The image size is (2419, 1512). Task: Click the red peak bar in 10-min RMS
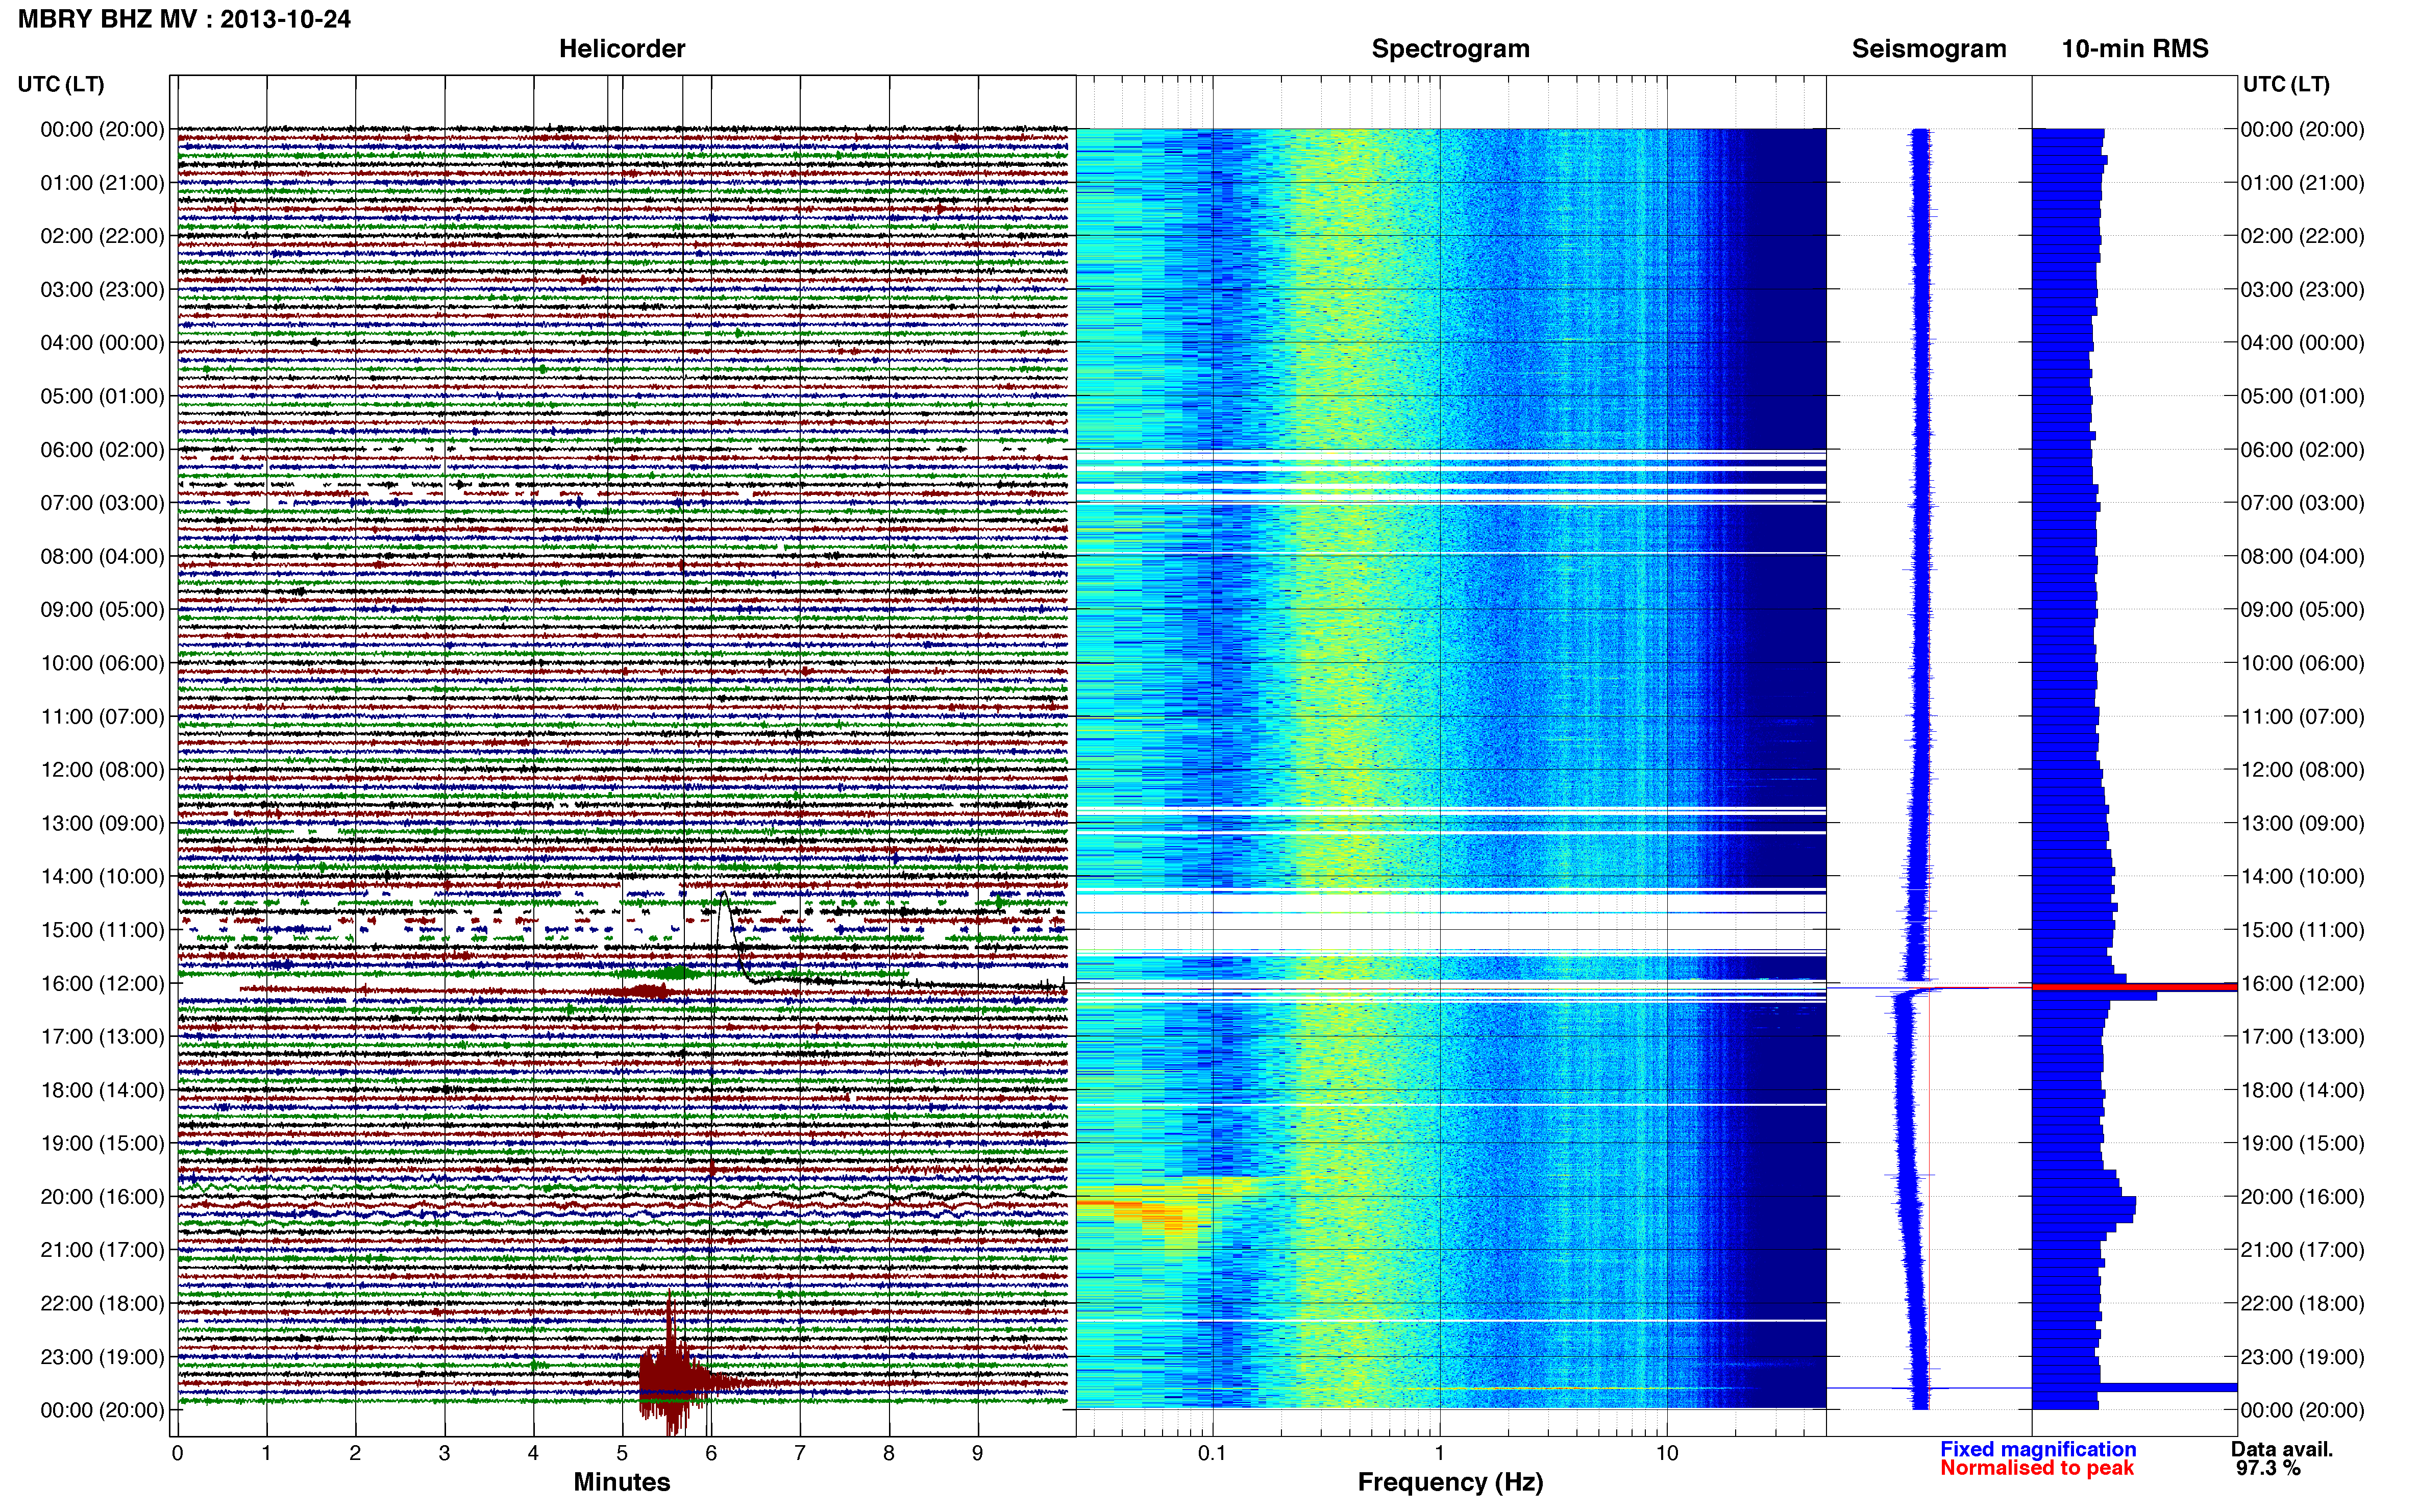[x=2134, y=987]
